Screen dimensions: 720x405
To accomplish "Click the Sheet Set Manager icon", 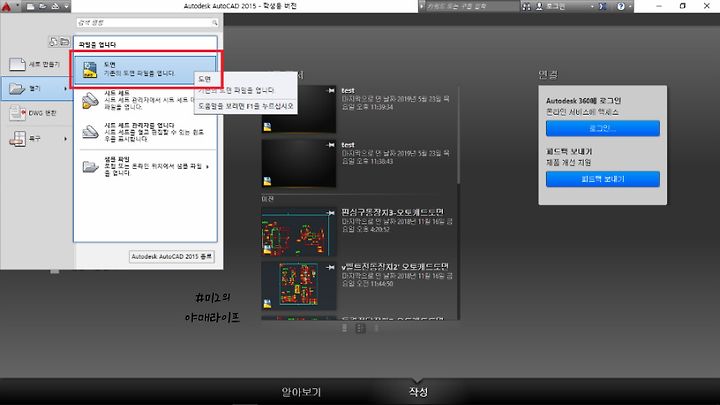I will (90, 132).
